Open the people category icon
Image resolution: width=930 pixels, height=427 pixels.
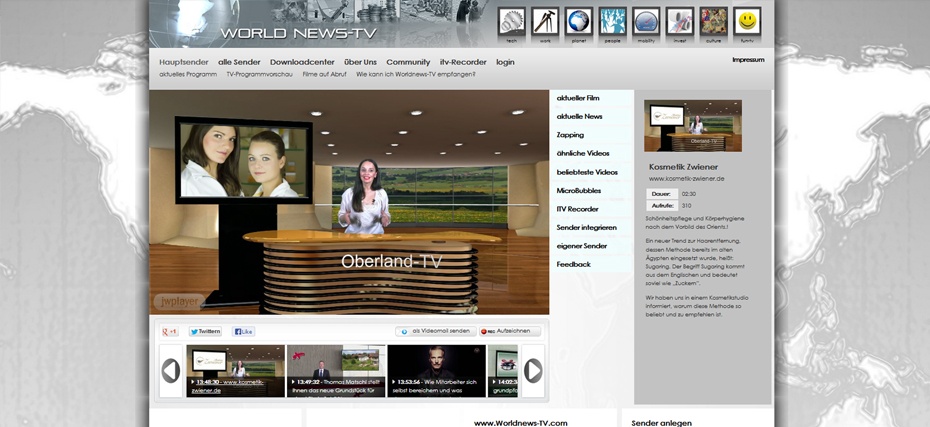[613, 21]
